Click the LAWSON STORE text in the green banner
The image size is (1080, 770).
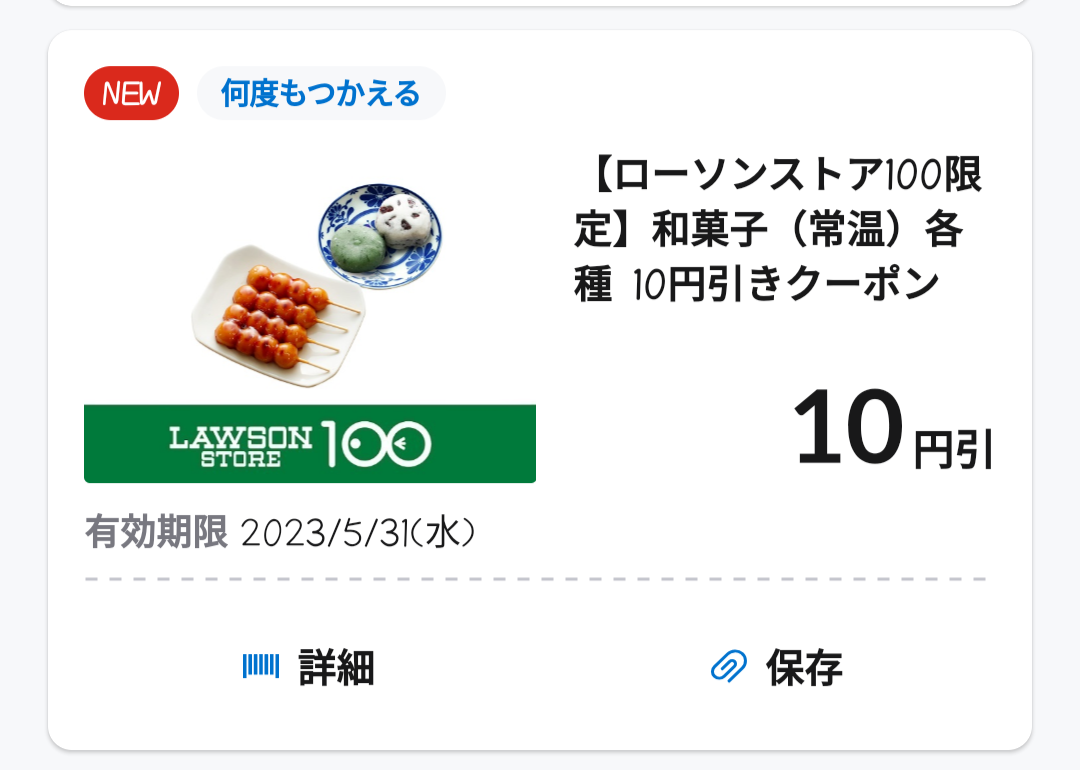(x=241, y=444)
